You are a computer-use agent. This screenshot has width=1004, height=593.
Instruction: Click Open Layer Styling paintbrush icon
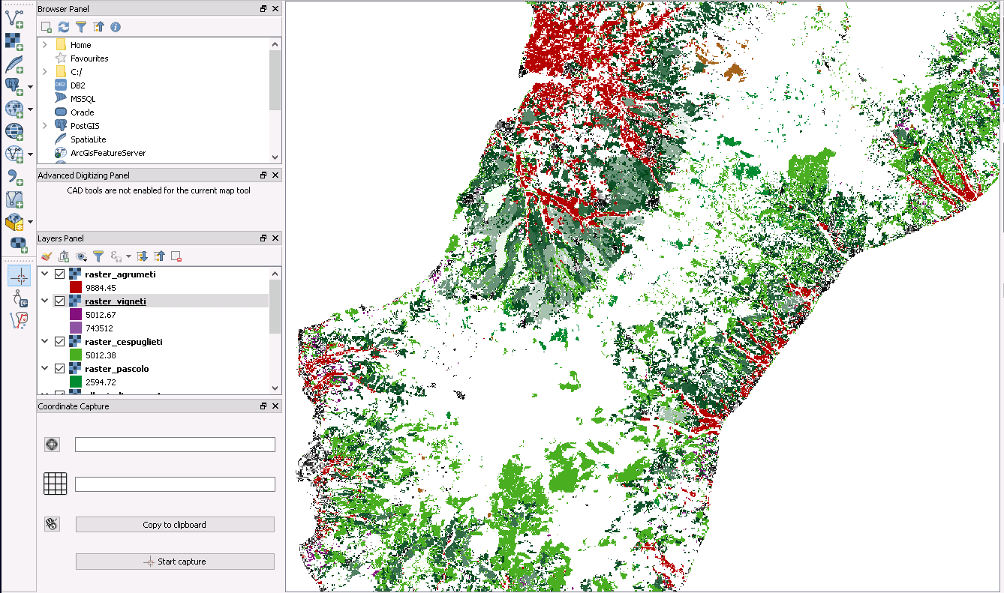click(x=47, y=256)
